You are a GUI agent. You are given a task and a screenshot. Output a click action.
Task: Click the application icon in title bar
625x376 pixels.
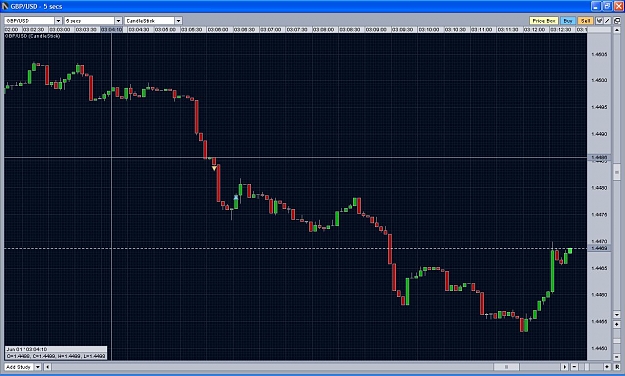coord(5,6)
